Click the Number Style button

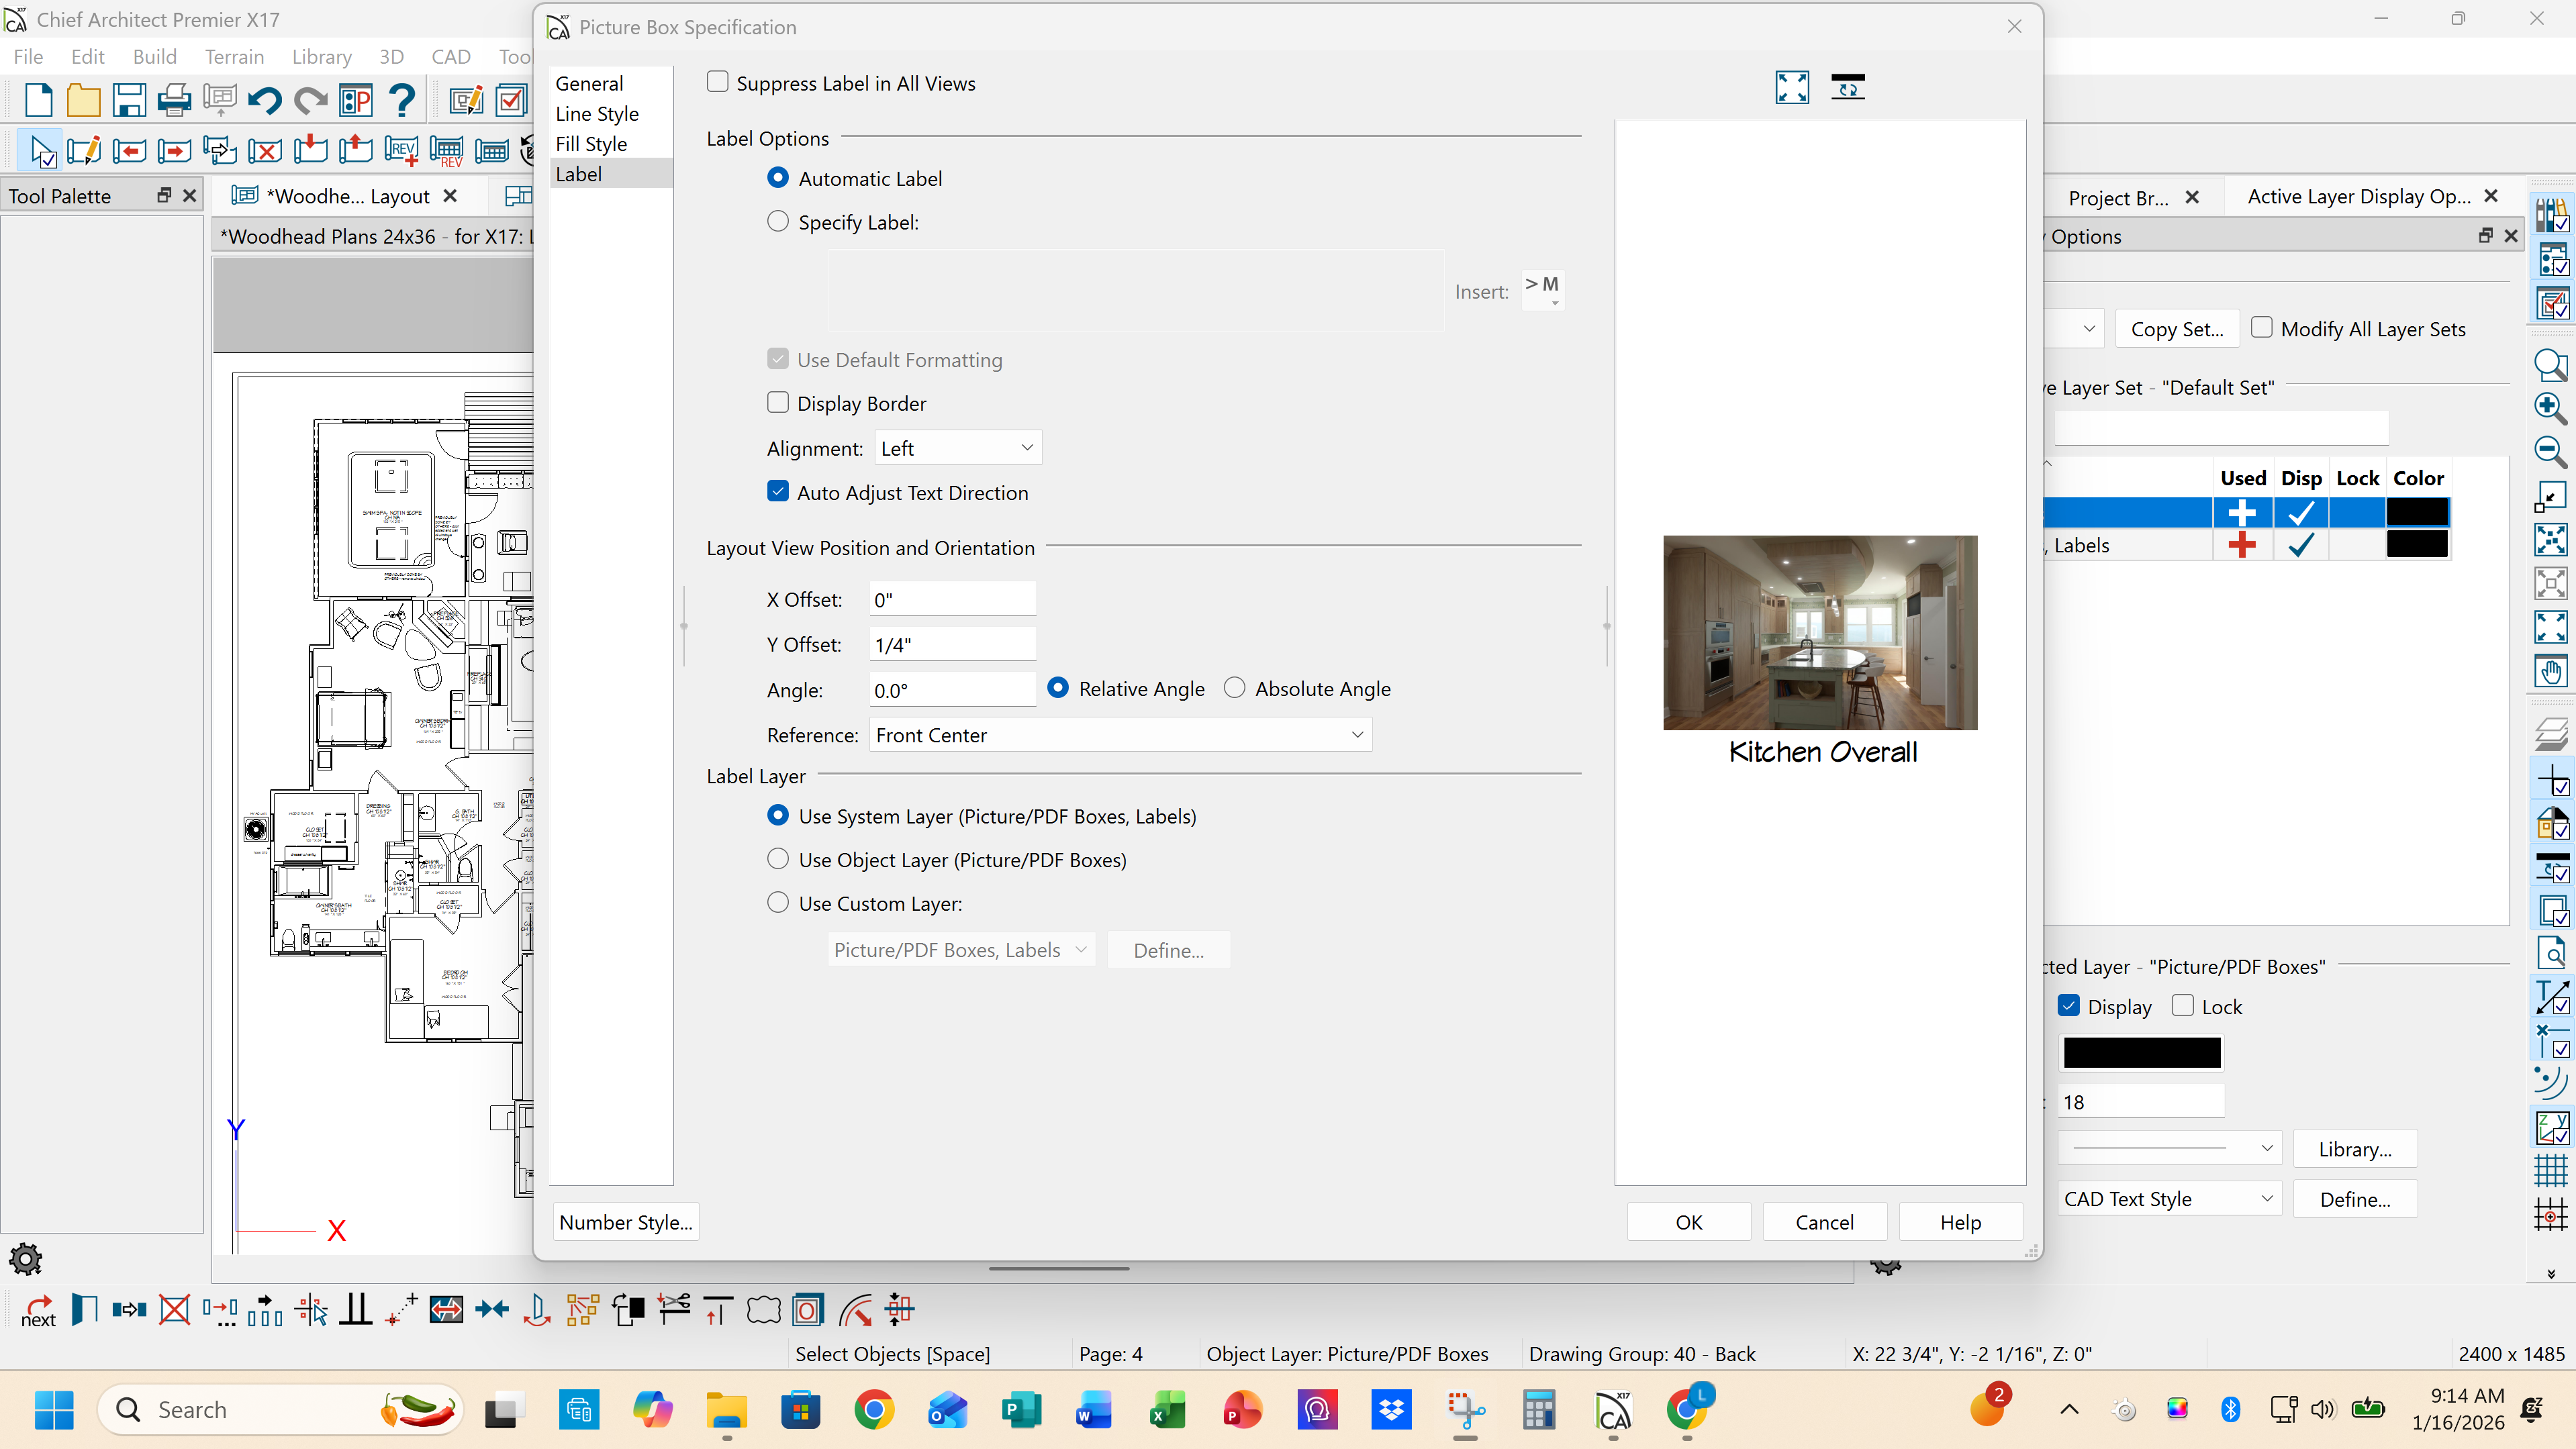coord(625,1222)
